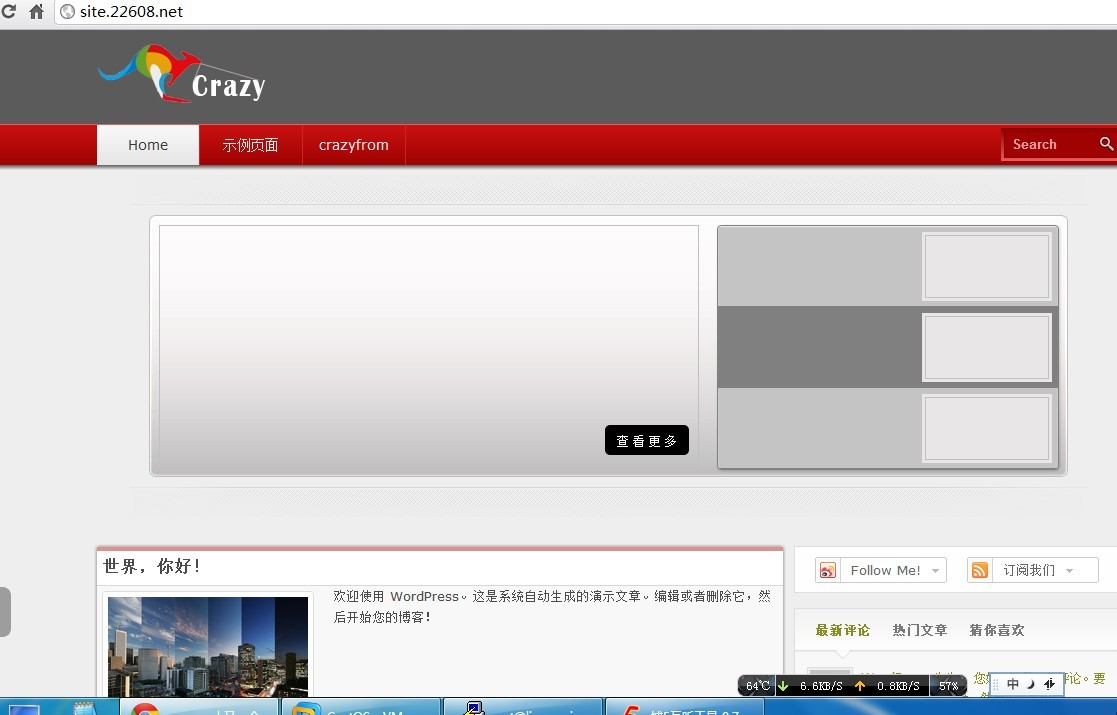Click the search magnifier icon
The height and width of the screenshot is (715, 1117).
pos(1106,144)
